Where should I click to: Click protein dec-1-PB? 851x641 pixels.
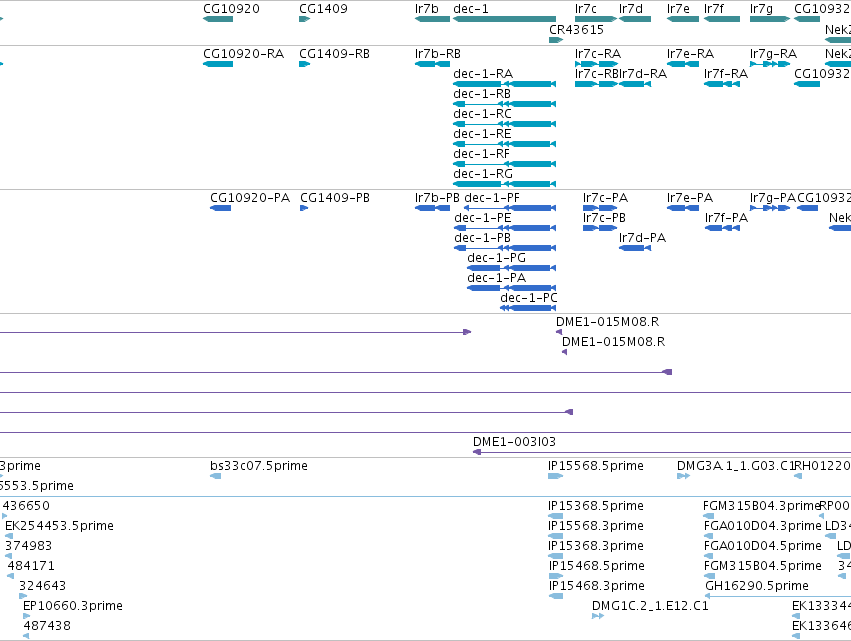coord(505,248)
